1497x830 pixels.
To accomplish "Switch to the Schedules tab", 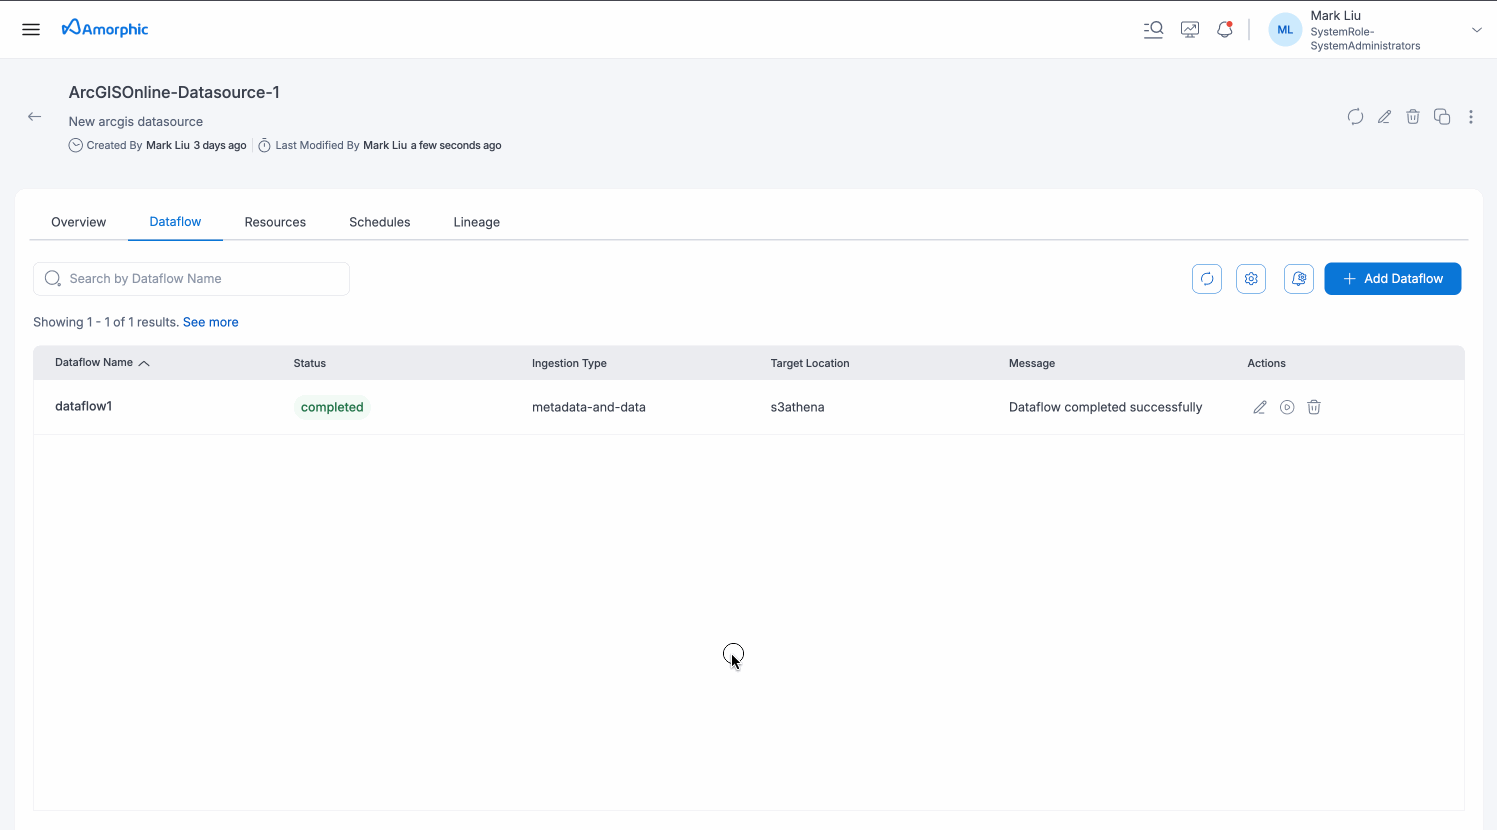I will tap(379, 222).
